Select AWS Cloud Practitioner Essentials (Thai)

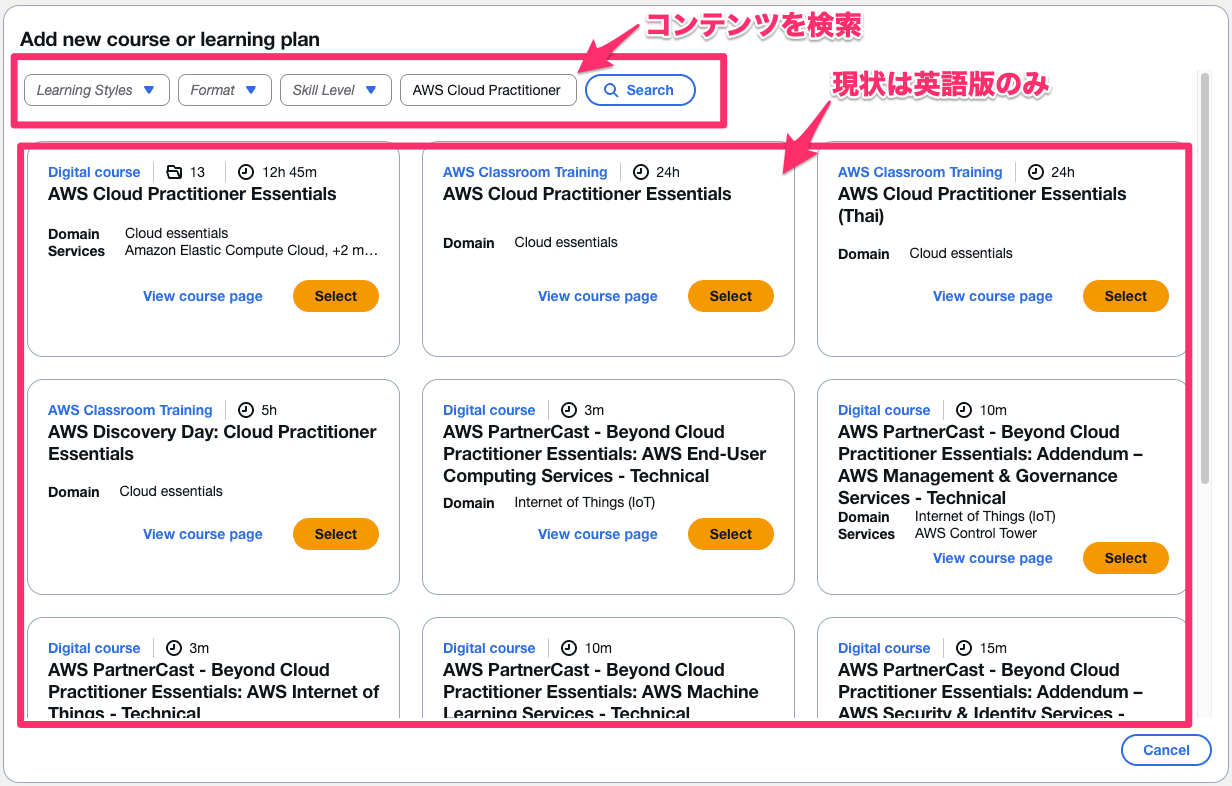click(x=1126, y=296)
